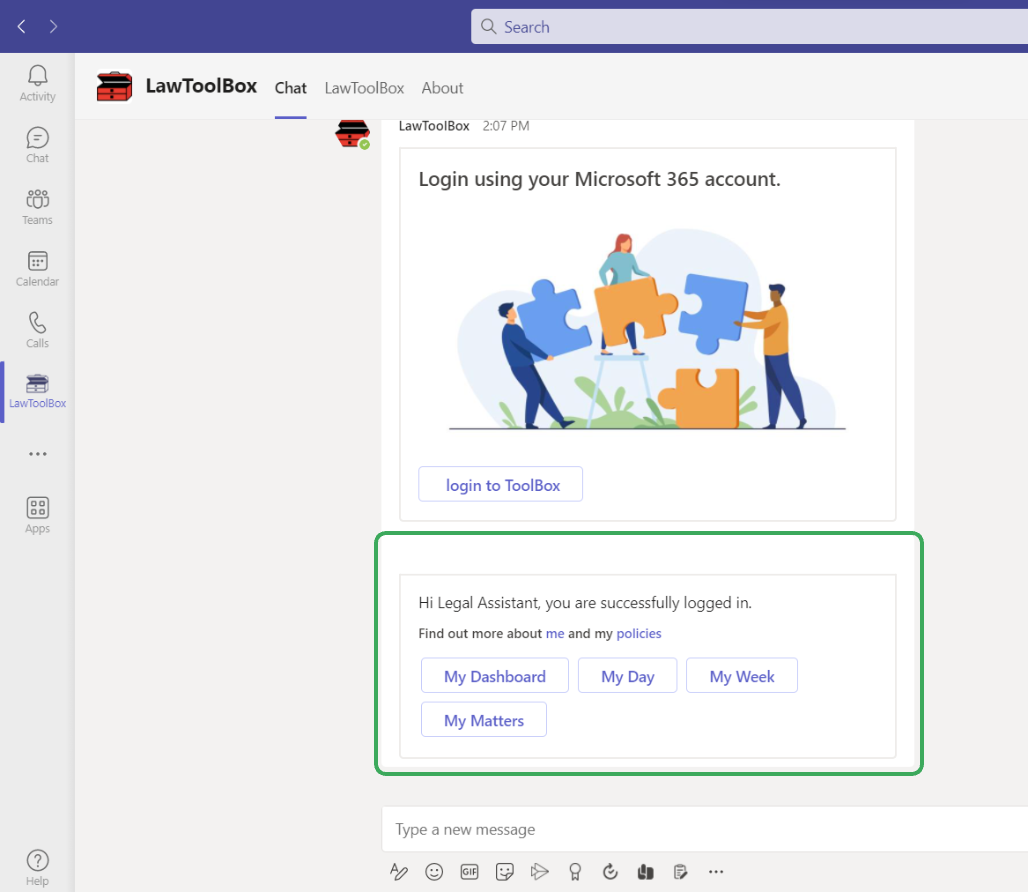The width and height of the screenshot is (1028, 892).
Task: Click 'Login using your Microsoft 365 account.' heading
Action: (x=600, y=179)
